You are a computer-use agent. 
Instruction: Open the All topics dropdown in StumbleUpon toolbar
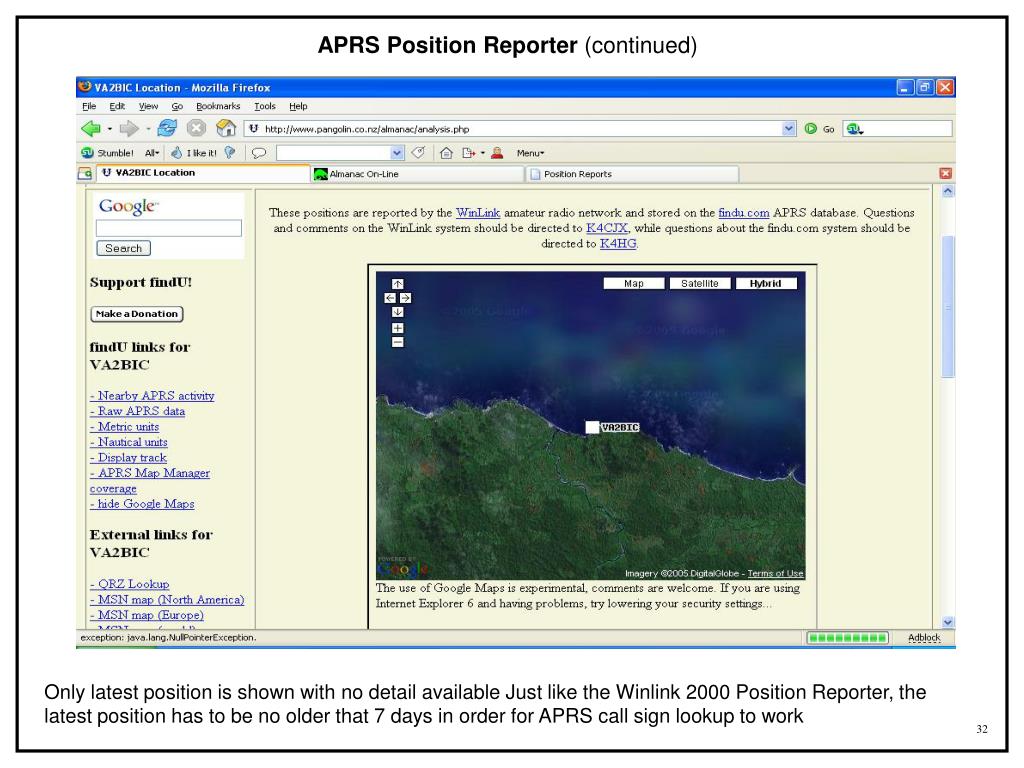[x=152, y=153]
